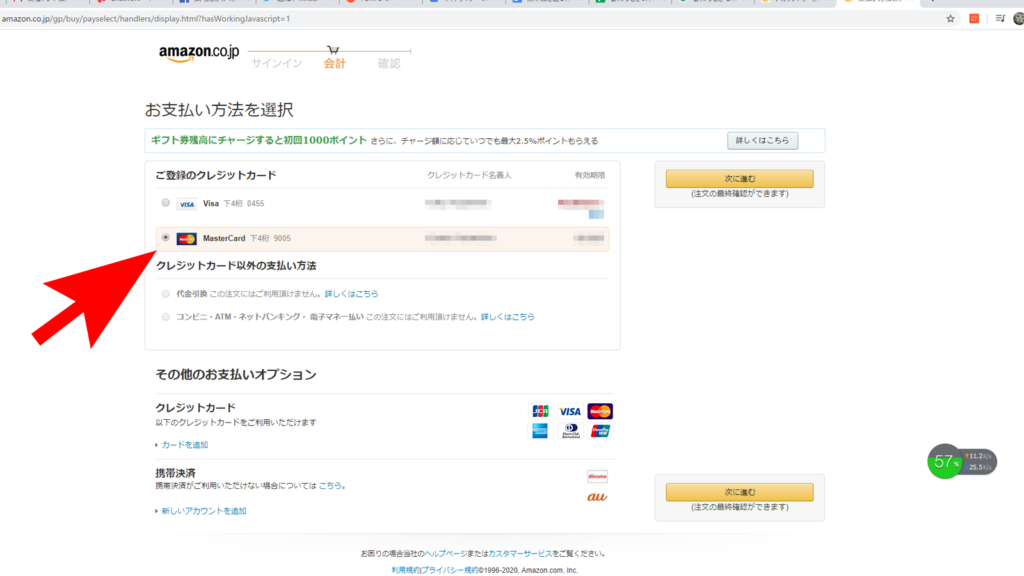Click the 詳しくはこちら gift charge button

coord(762,140)
